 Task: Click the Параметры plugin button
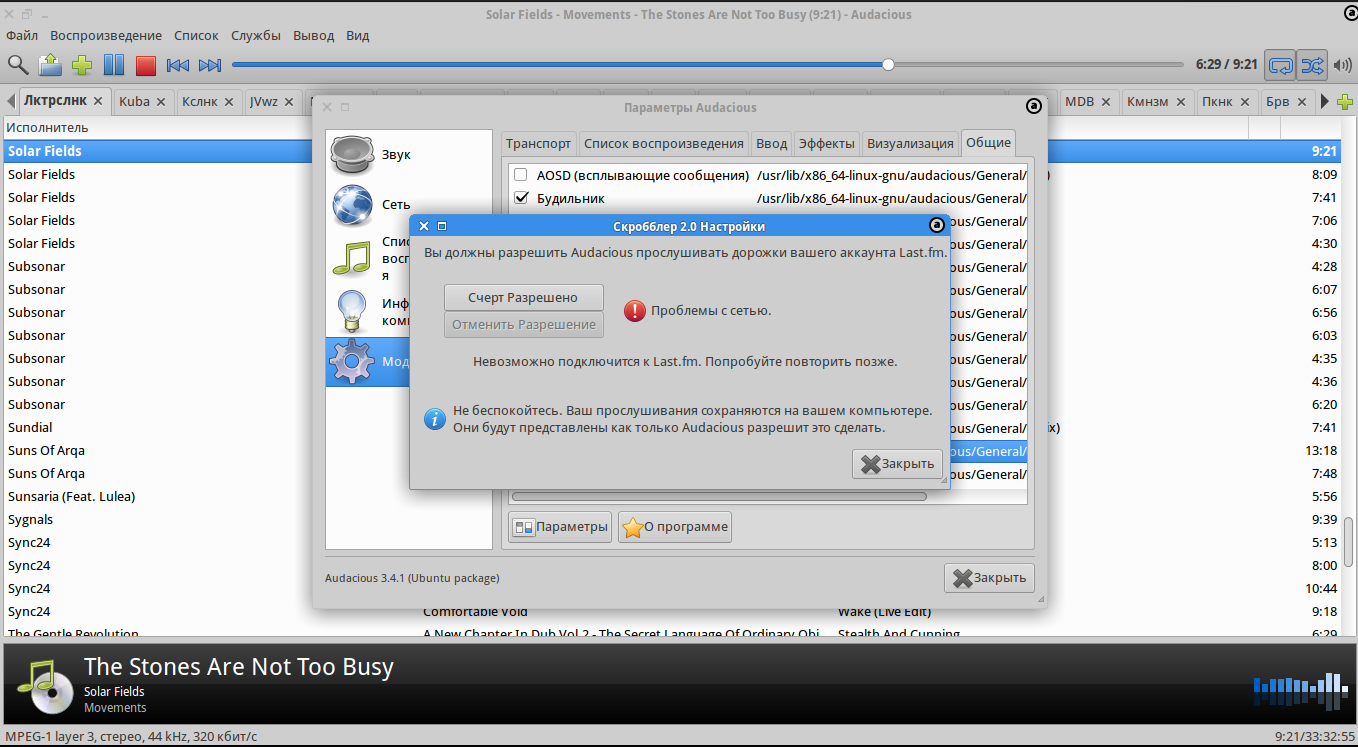click(x=560, y=527)
